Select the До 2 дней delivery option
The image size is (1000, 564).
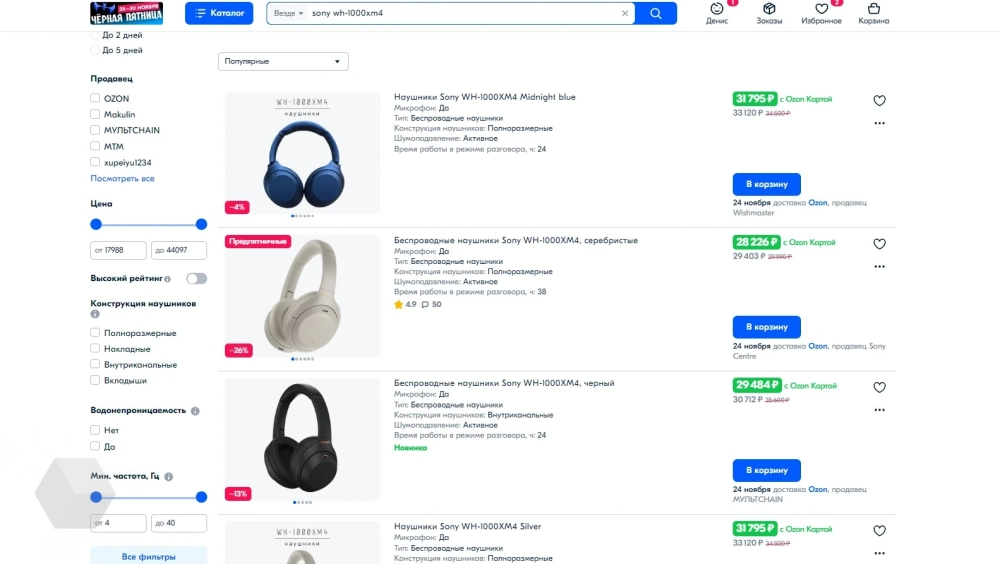95,35
